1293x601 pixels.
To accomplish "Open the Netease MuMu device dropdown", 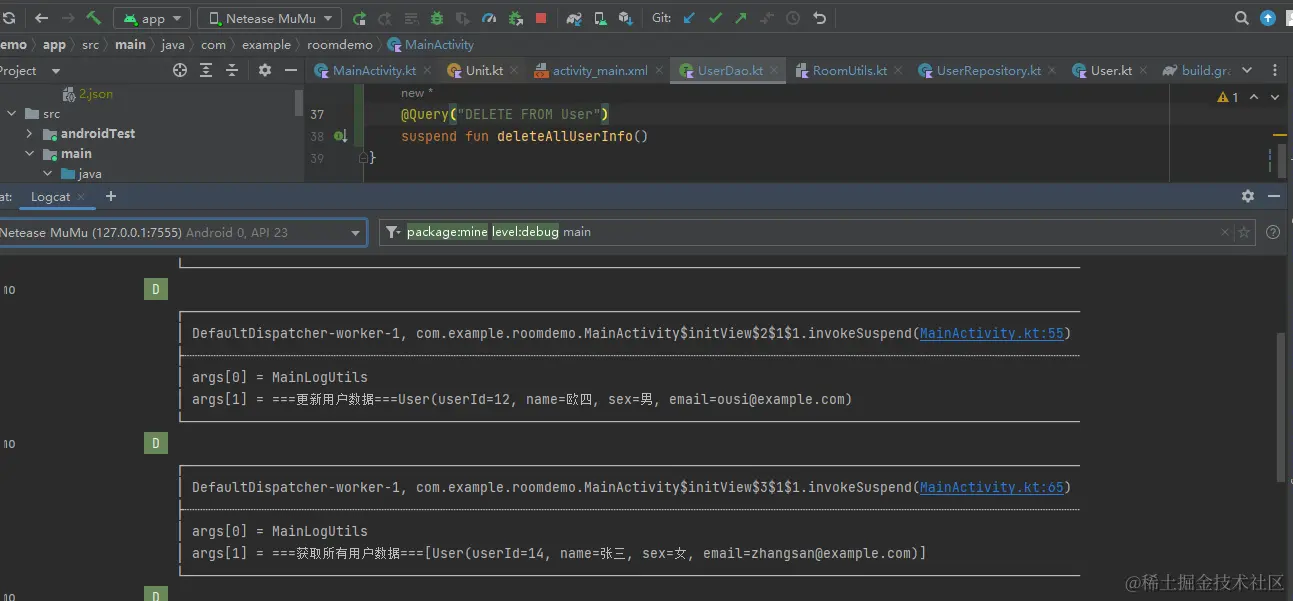I will [x=269, y=18].
